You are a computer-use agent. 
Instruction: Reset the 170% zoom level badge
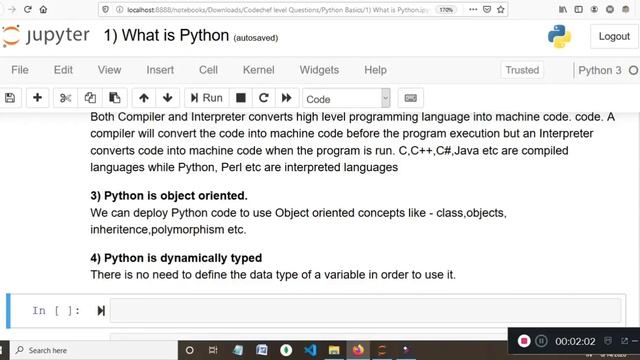pyautogui.click(x=446, y=10)
